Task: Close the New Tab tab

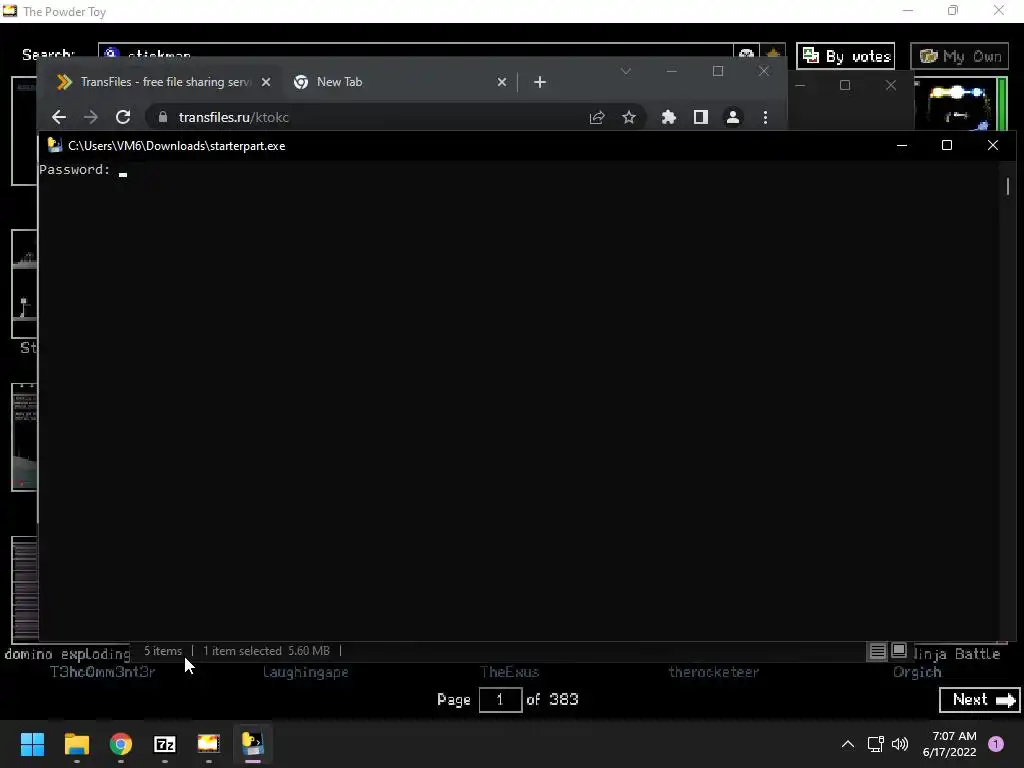Action: 502,82
